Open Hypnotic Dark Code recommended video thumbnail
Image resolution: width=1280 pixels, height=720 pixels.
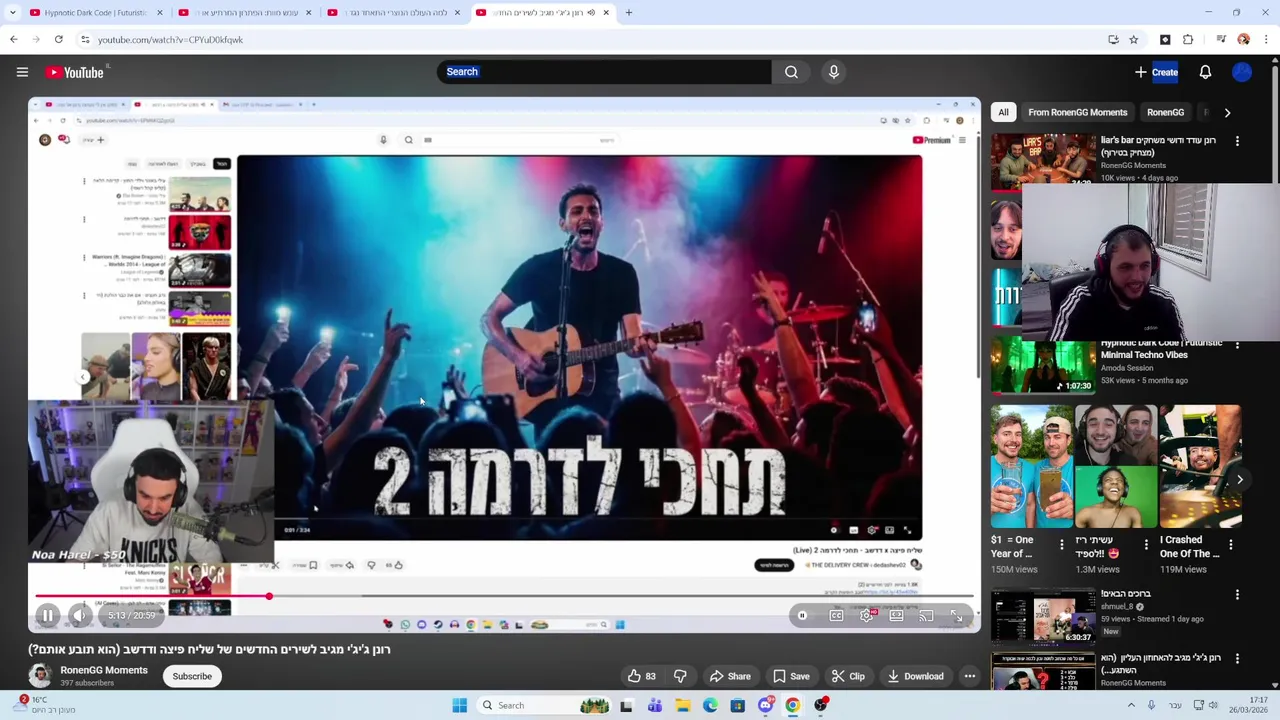[x=1043, y=366]
